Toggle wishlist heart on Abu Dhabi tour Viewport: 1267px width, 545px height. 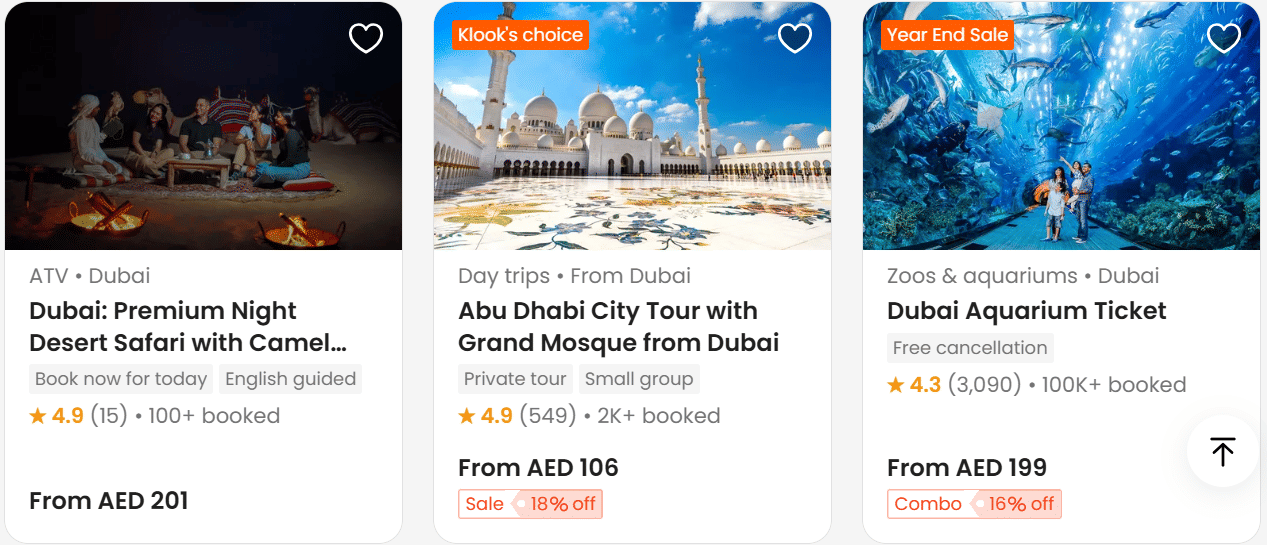pyautogui.click(x=795, y=38)
